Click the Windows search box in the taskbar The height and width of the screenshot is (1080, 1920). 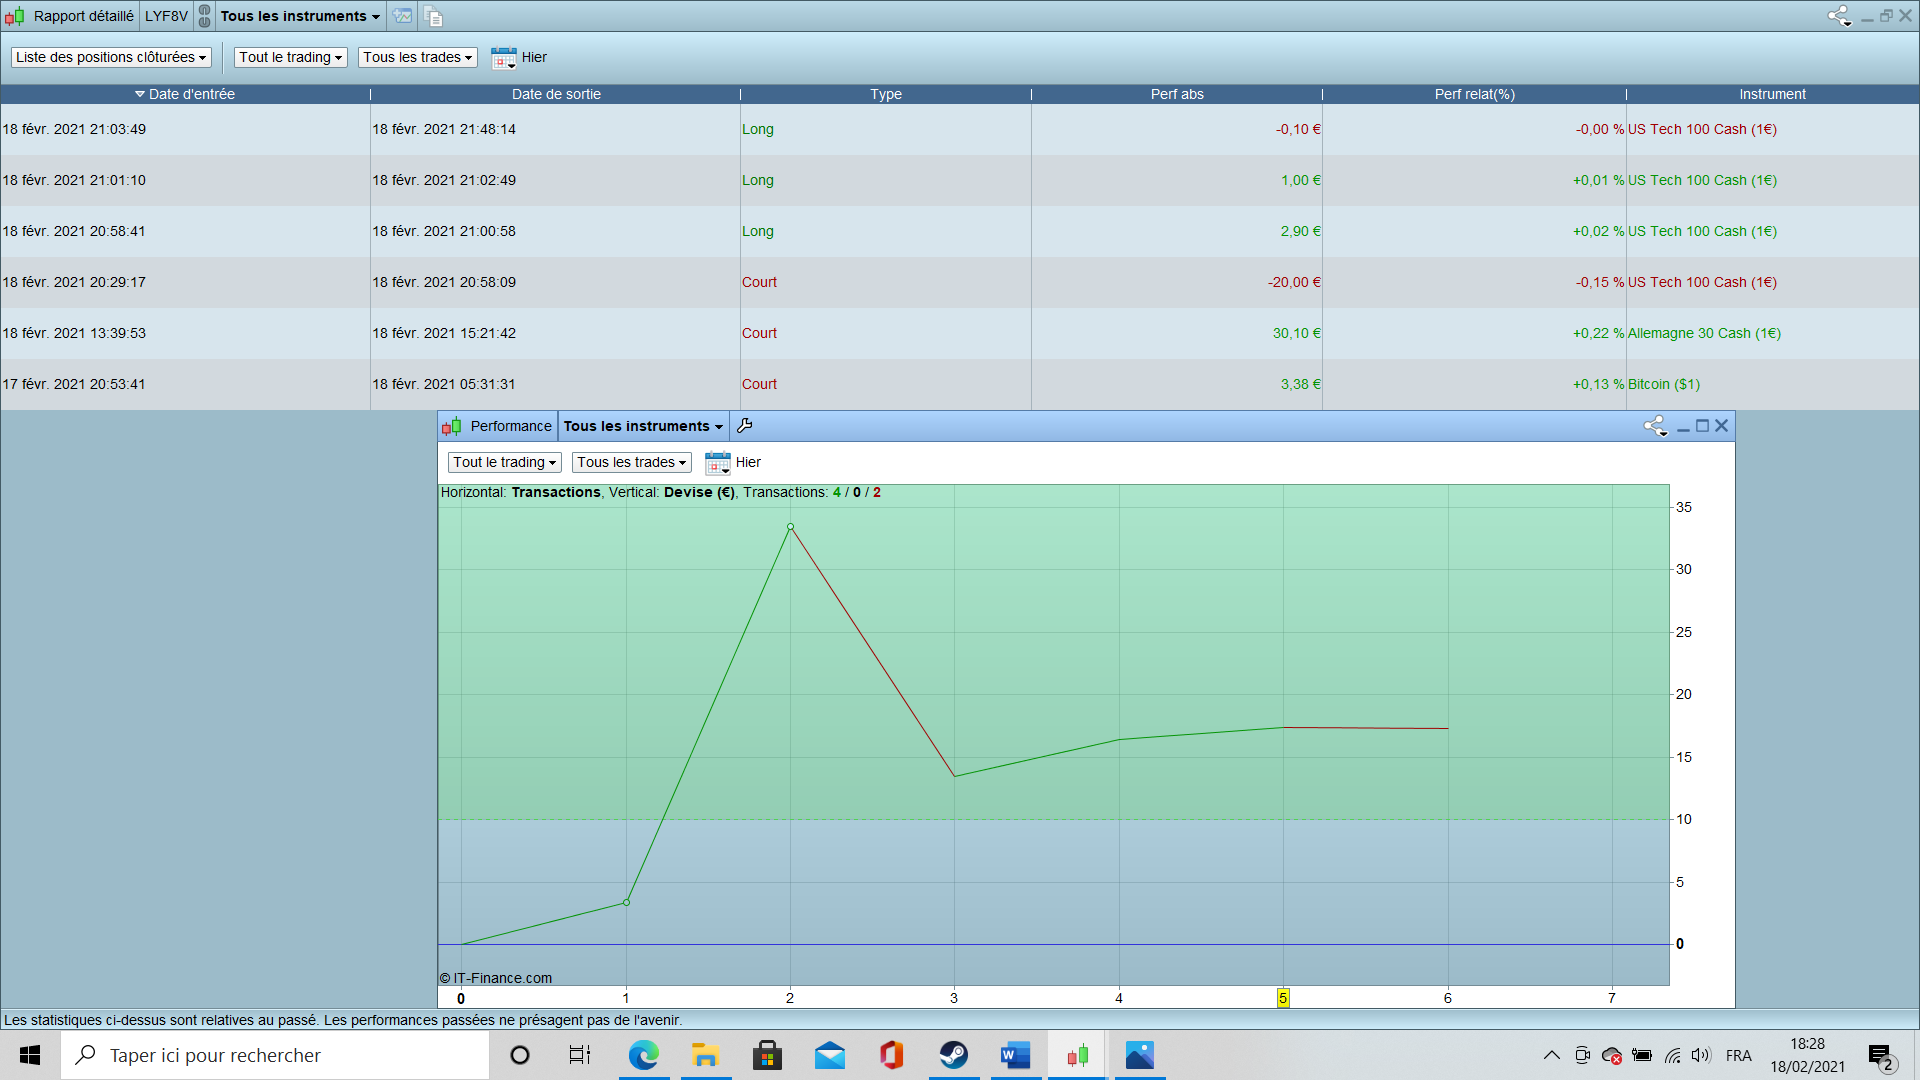tap(275, 1055)
